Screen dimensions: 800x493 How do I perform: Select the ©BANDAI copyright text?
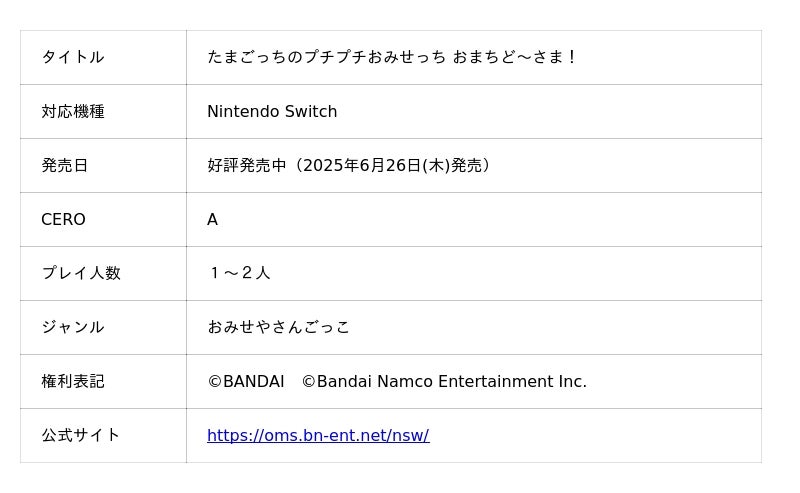(246, 382)
